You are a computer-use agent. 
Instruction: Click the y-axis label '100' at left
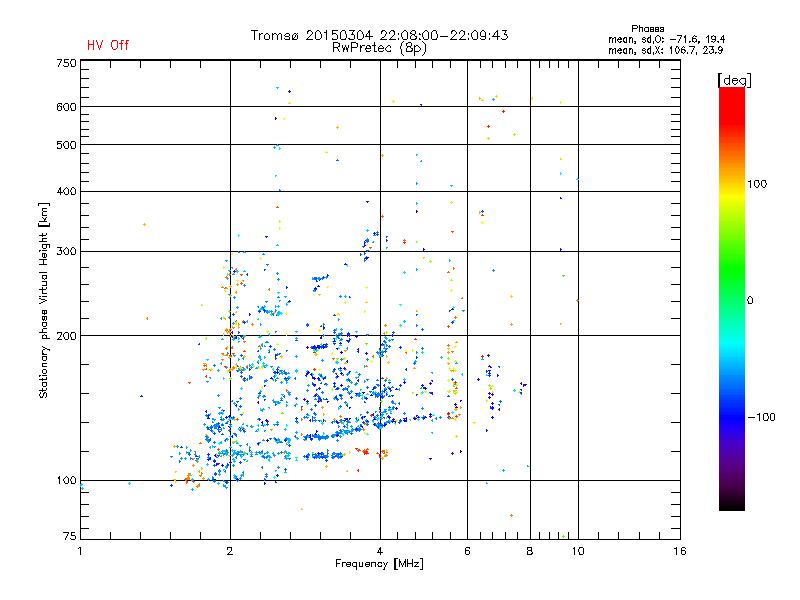(66, 480)
